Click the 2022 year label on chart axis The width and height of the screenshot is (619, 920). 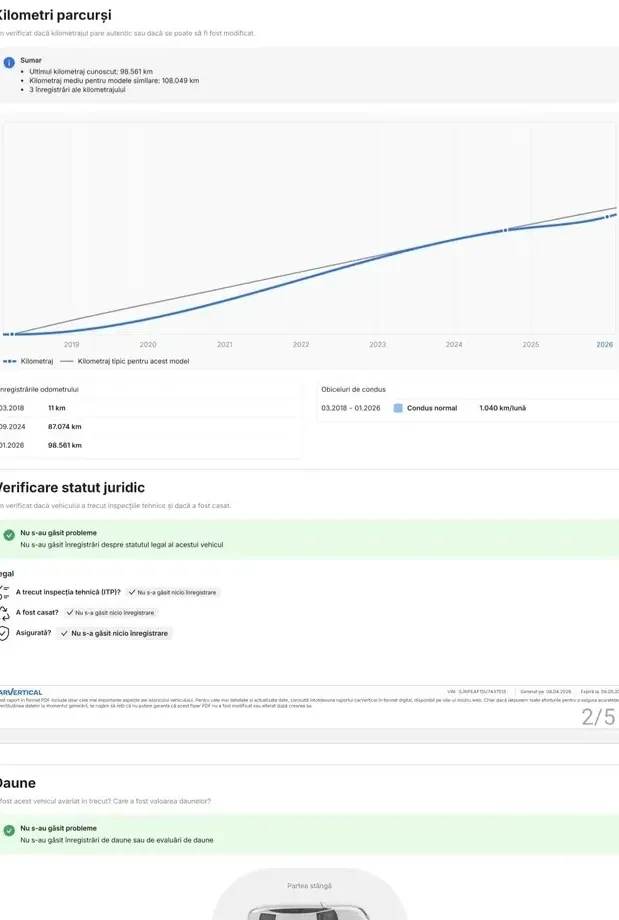(x=301, y=344)
